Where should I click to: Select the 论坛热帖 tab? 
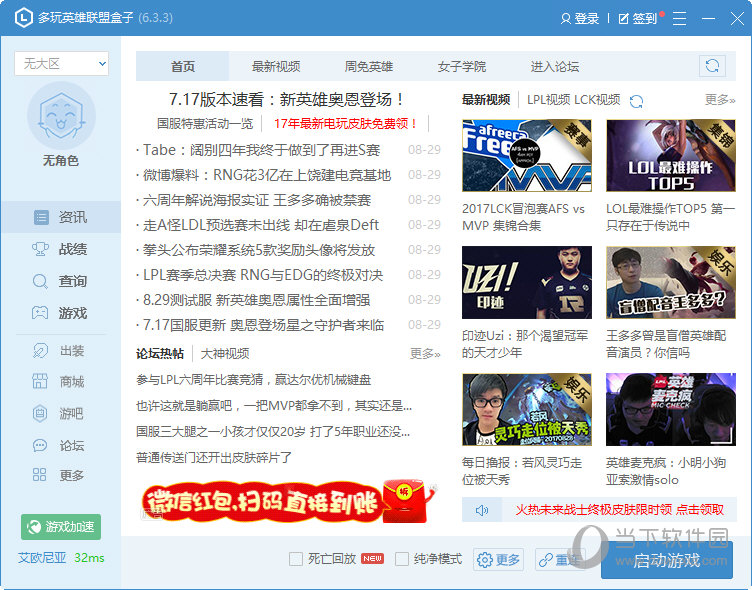(160, 354)
